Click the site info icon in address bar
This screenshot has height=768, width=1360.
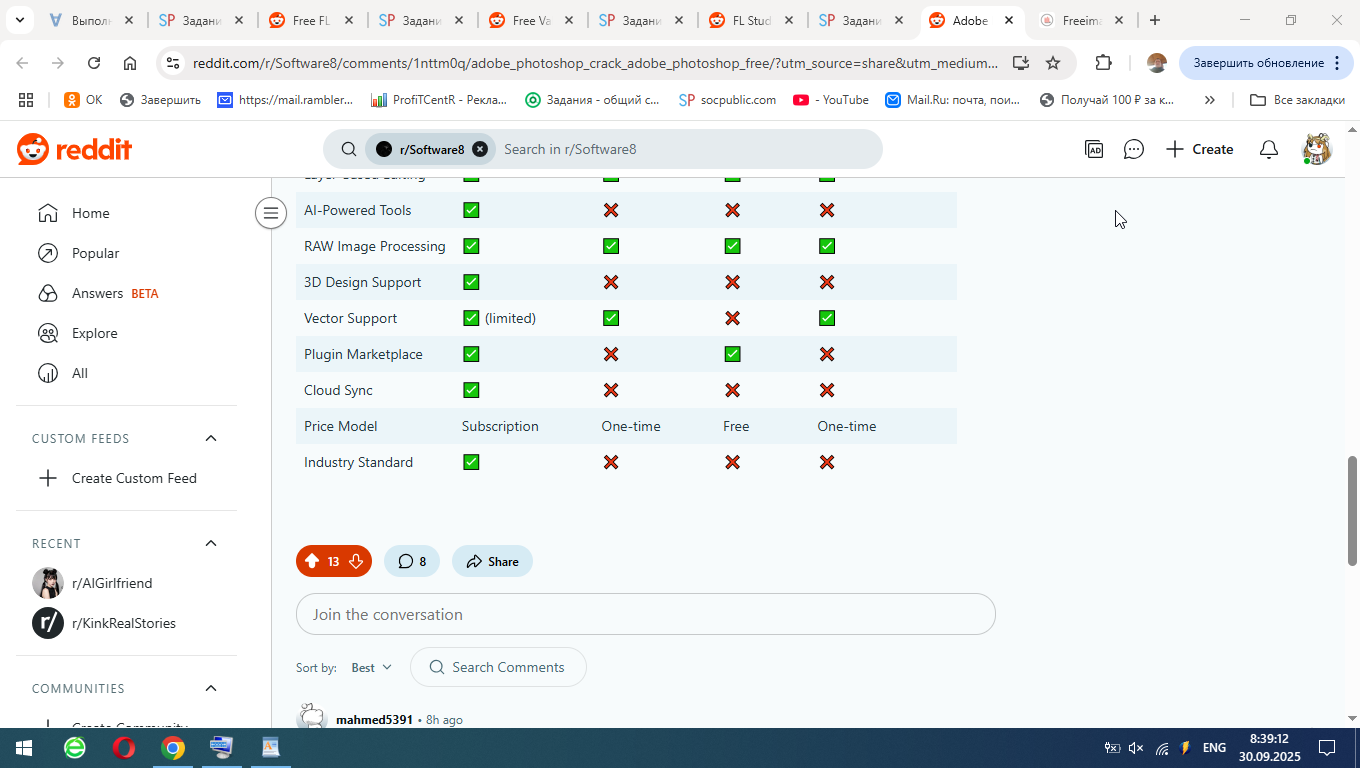pyautogui.click(x=172, y=63)
